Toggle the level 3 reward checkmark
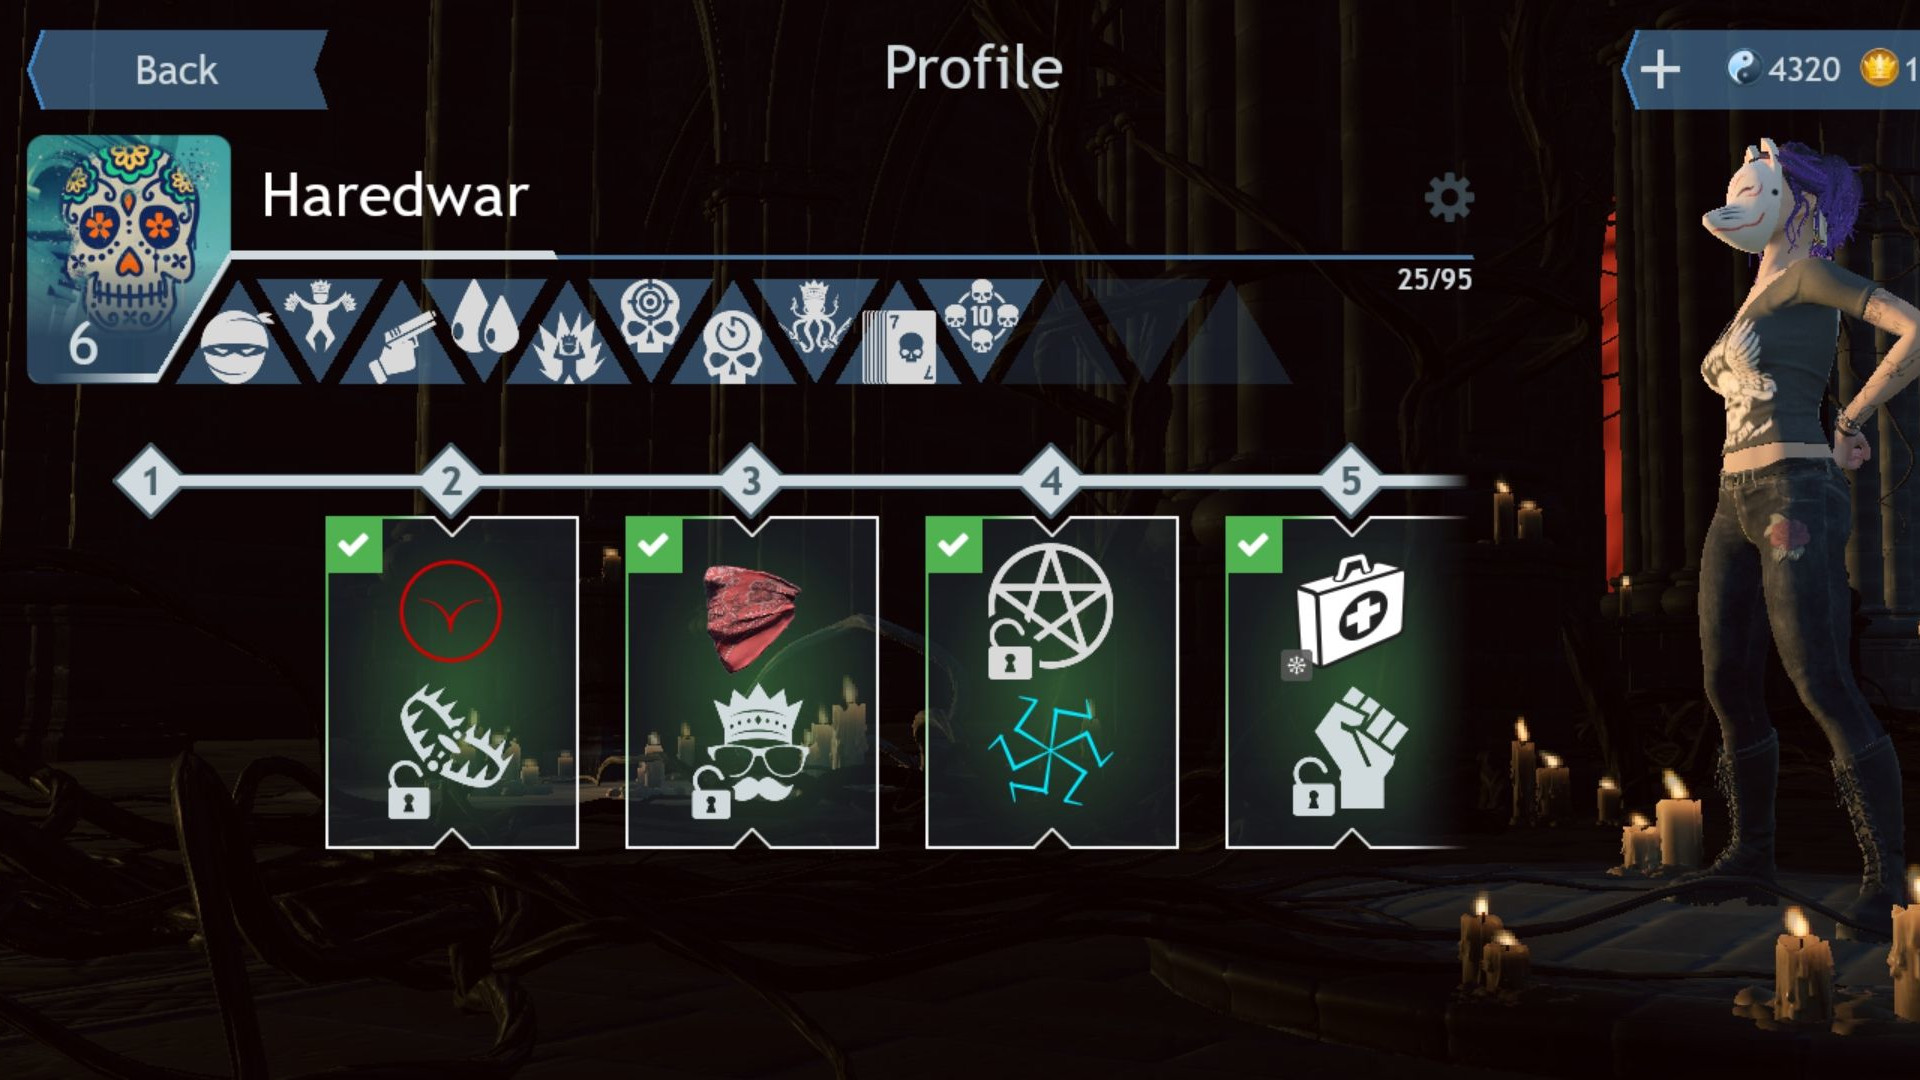 [654, 545]
